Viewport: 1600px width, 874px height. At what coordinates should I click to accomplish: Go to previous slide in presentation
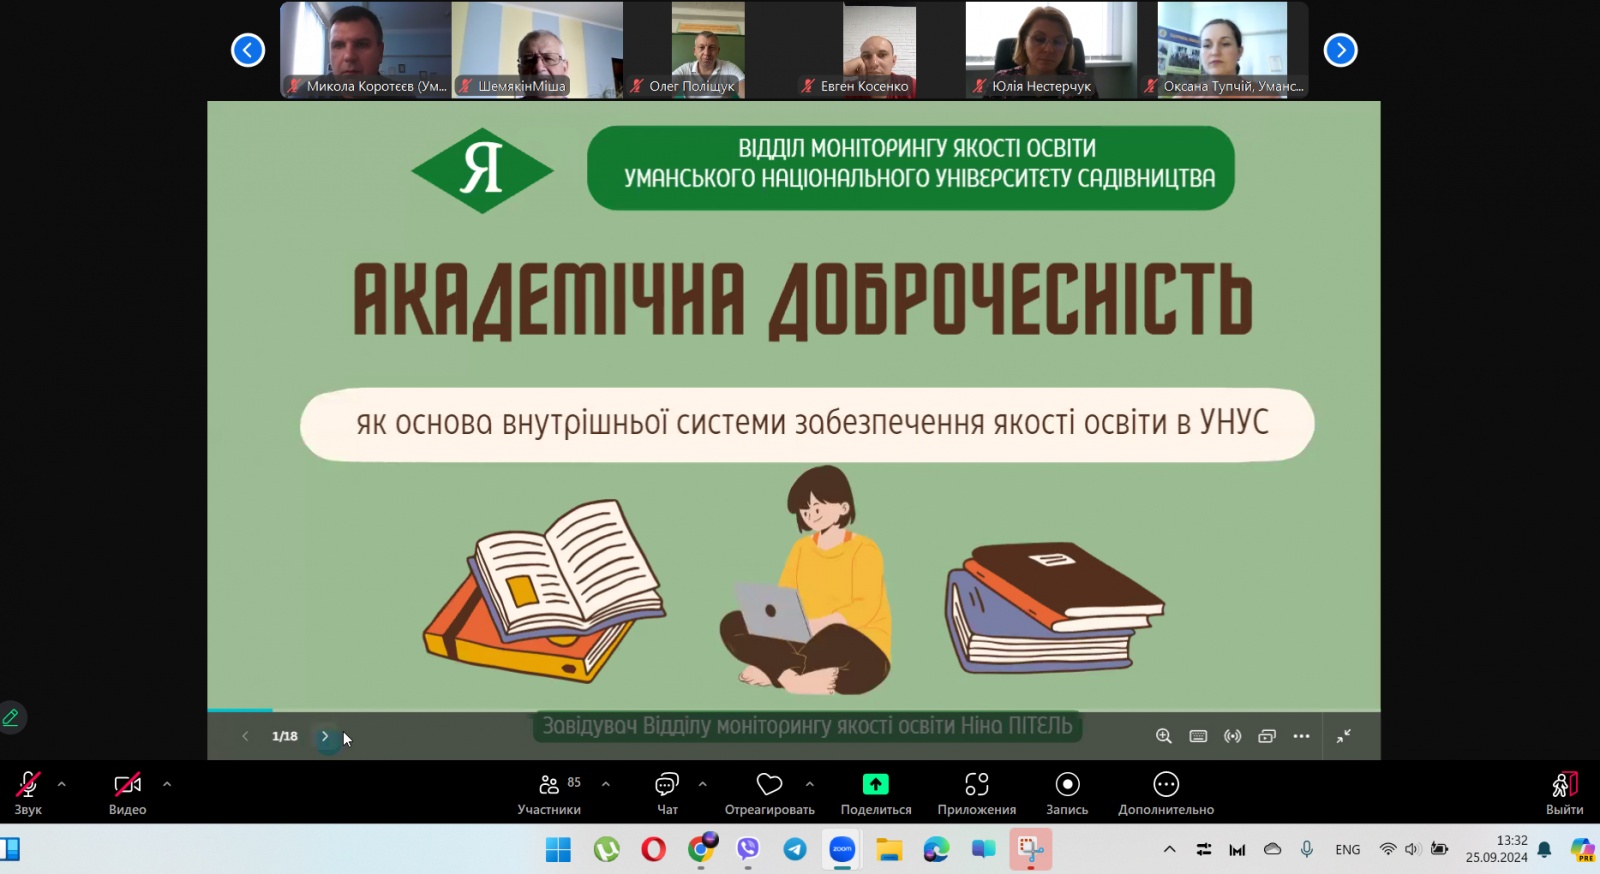(245, 736)
